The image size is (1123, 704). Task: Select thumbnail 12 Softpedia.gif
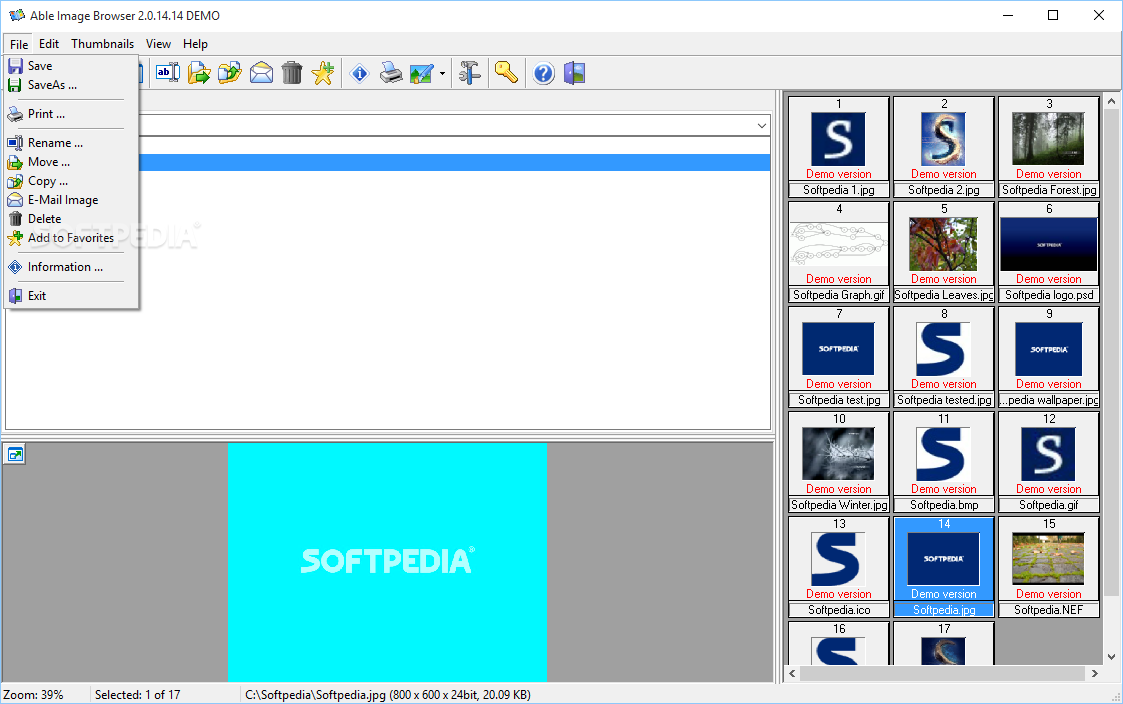point(1049,462)
